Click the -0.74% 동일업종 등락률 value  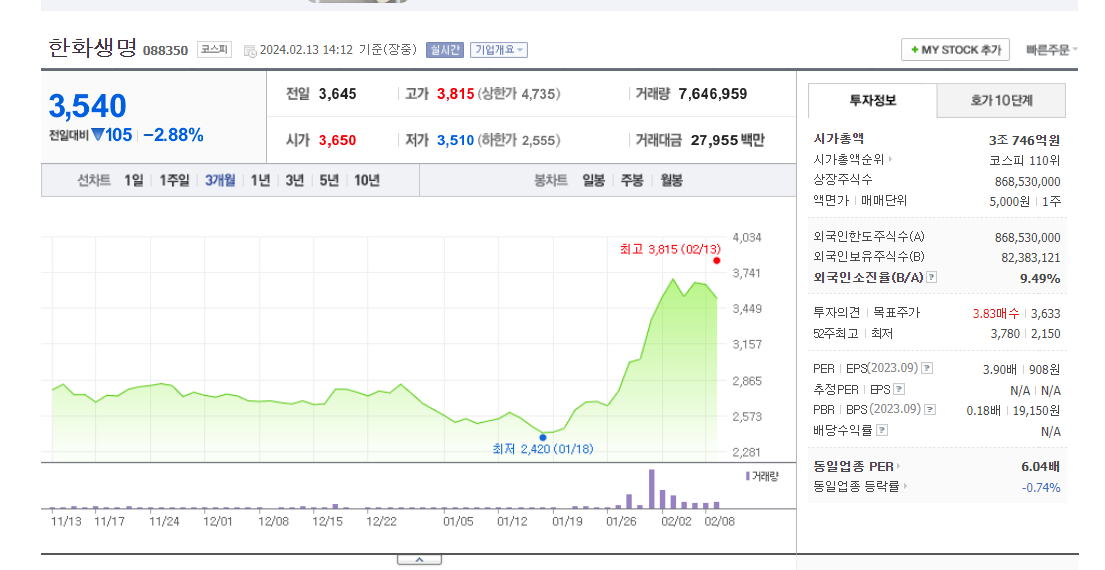coord(1041,488)
